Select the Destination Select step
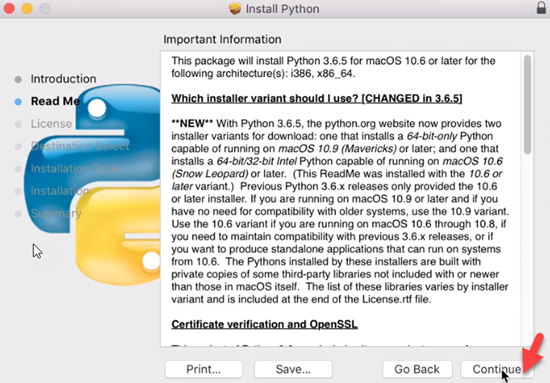Viewport: 550px width, 383px height. point(80,146)
